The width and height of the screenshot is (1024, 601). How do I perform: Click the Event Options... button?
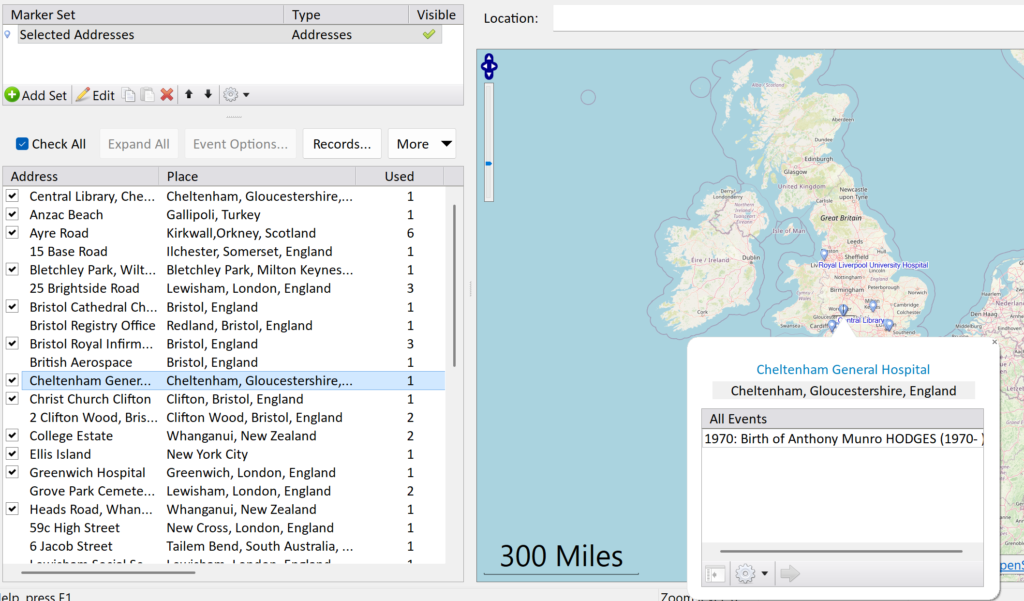click(x=240, y=144)
